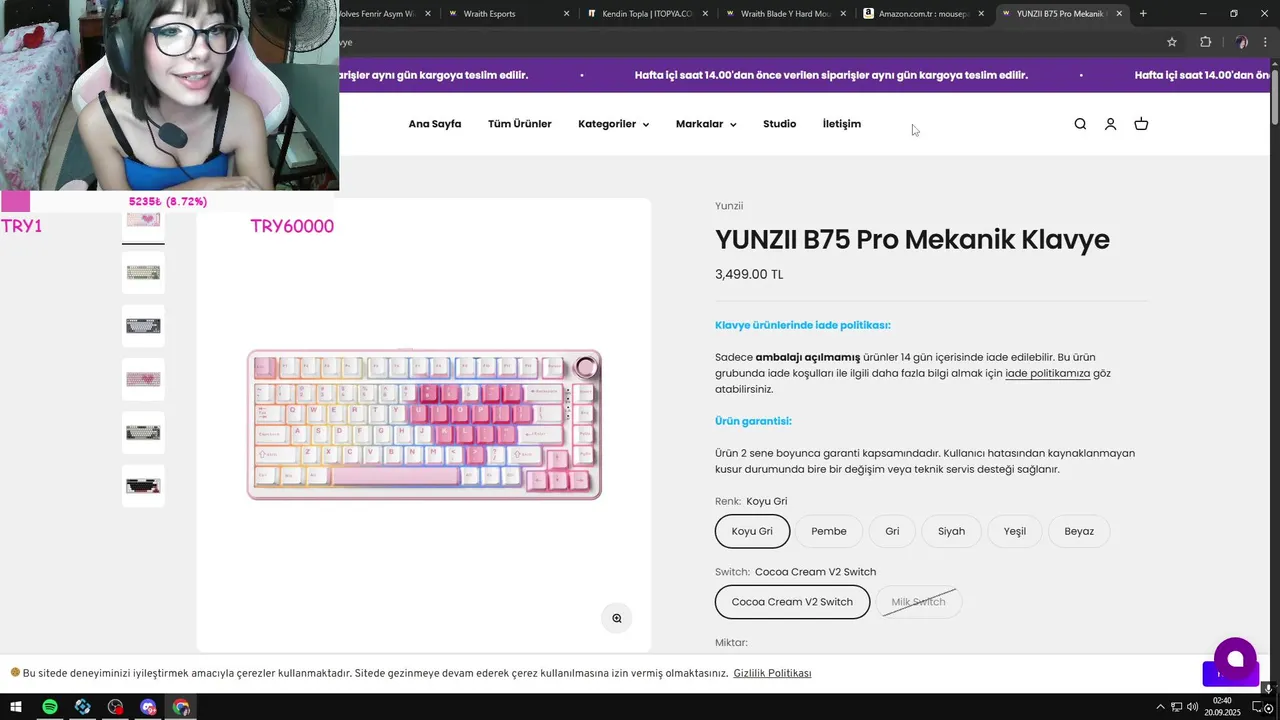The height and width of the screenshot is (720, 1280).
Task: Open the site search magnifier icon
Action: click(x=1080, y=124)
